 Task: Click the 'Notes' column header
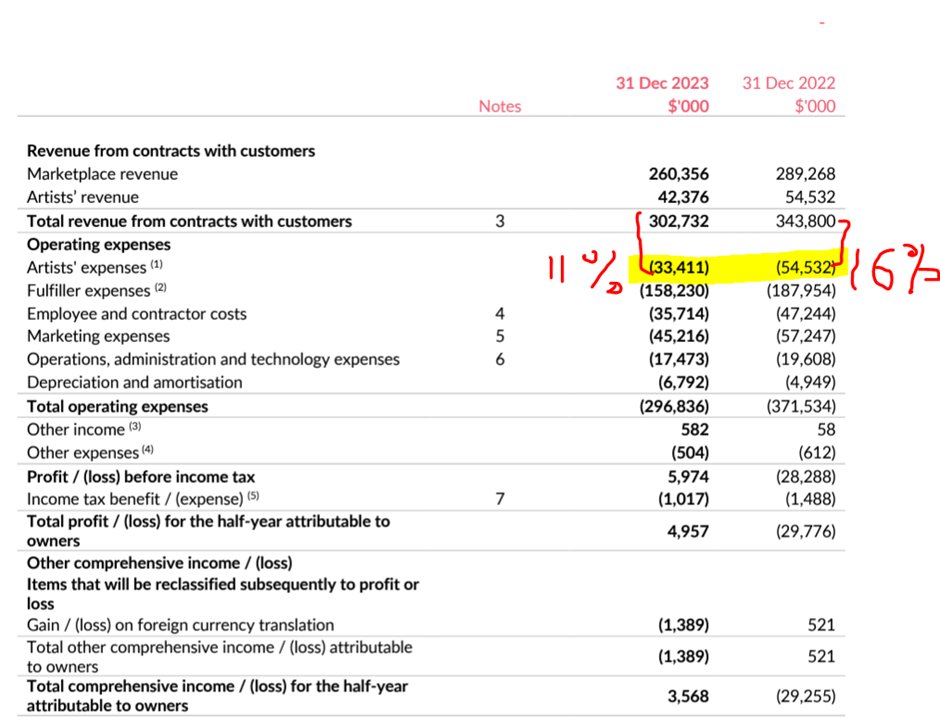(499, 106)
